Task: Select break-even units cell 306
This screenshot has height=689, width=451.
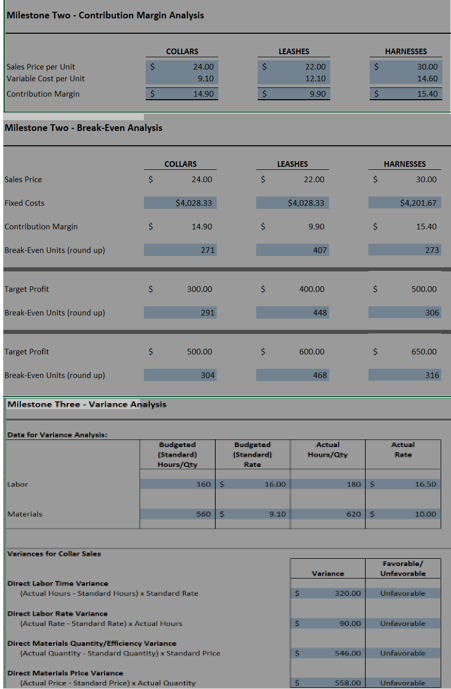Action: (x=404, y=313)
